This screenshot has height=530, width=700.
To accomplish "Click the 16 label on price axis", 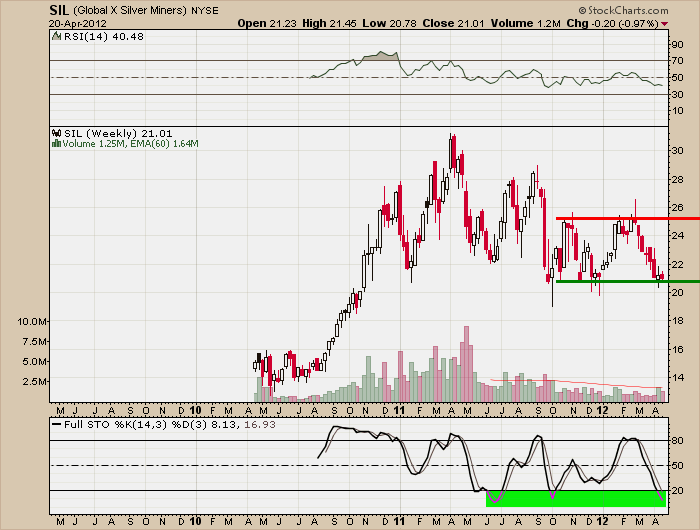I will click(678, 349).
